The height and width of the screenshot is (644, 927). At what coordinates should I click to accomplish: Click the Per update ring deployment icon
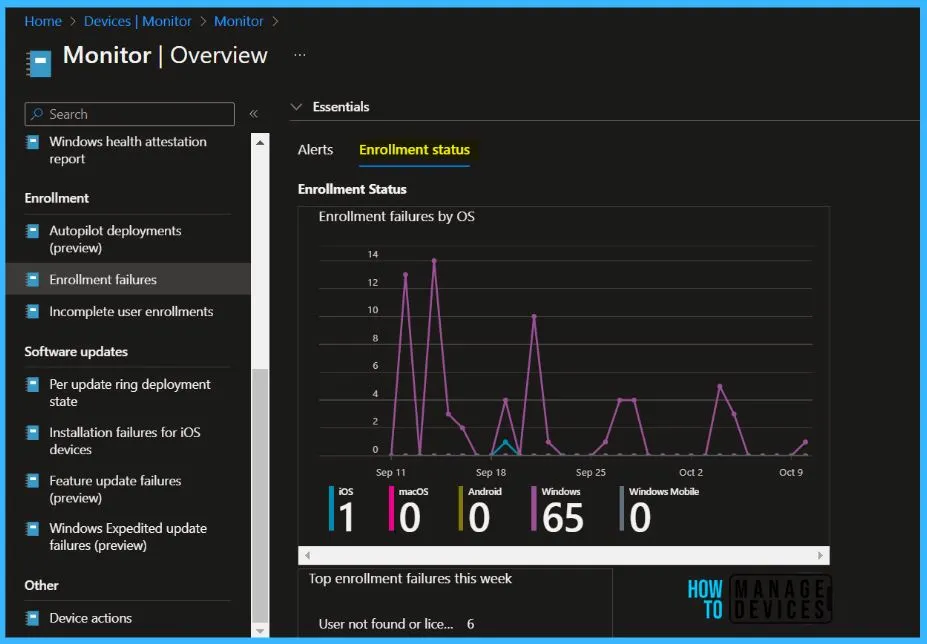(33, 384)
